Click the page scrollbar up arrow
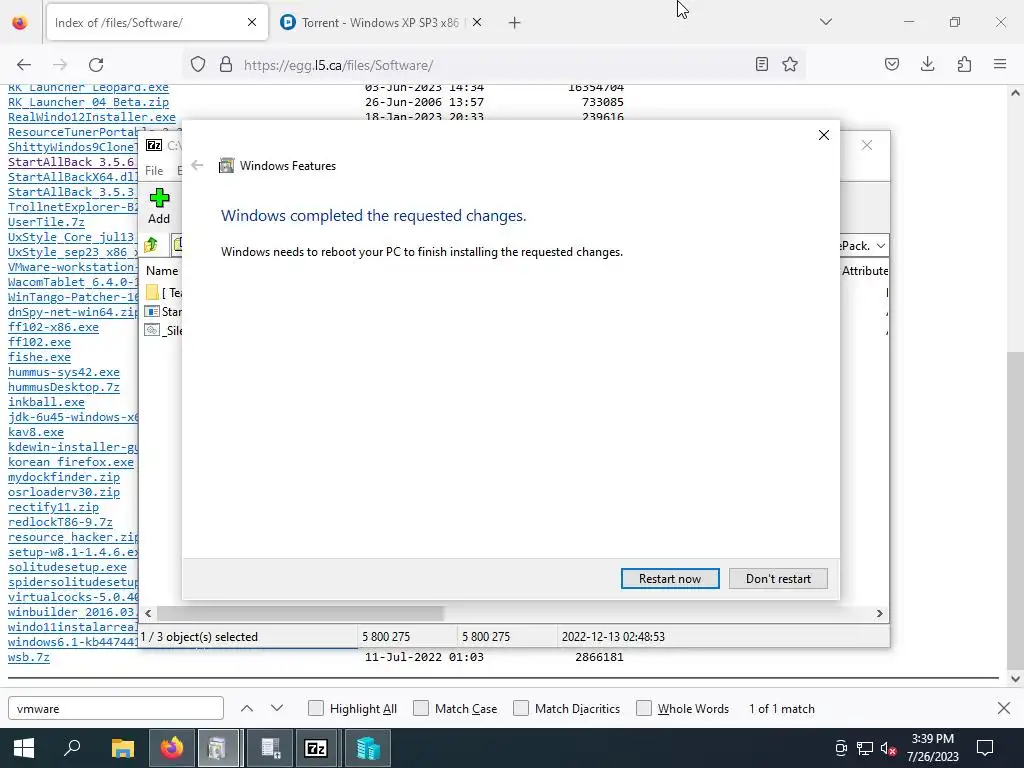Image resolution: width=1024 pixels, height=768 pixels. pos(1015,93)
